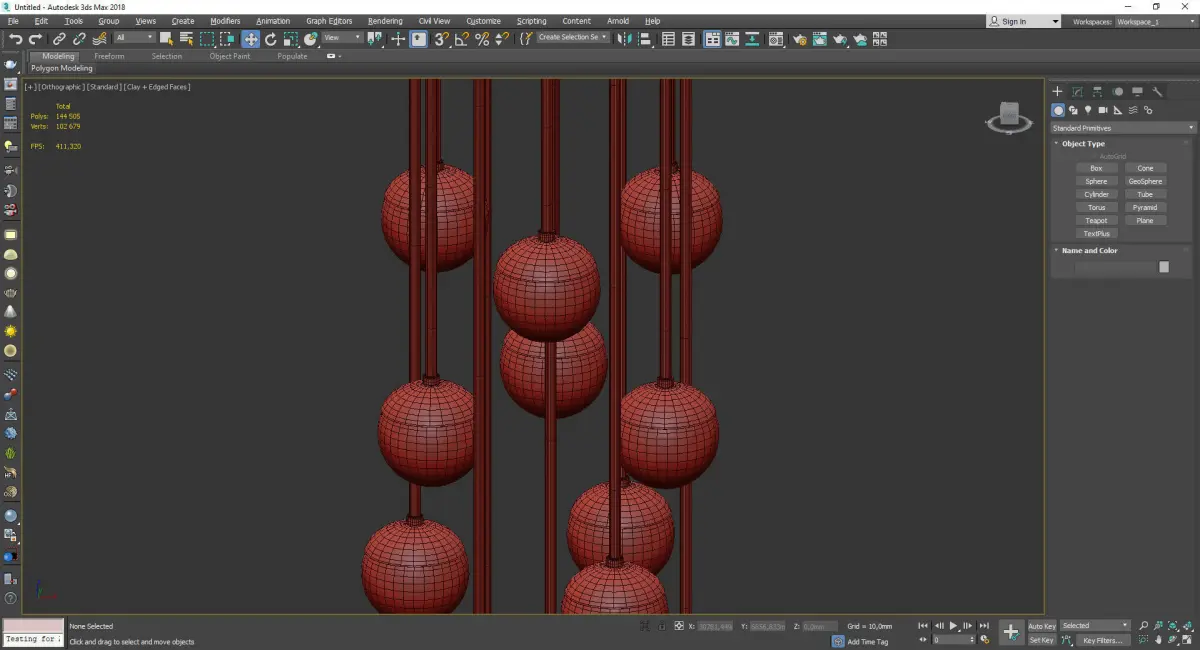This screenshot has width=1200, height=650.
Task: Open the Modifiers menu
Action: click(x=225, y=21)
